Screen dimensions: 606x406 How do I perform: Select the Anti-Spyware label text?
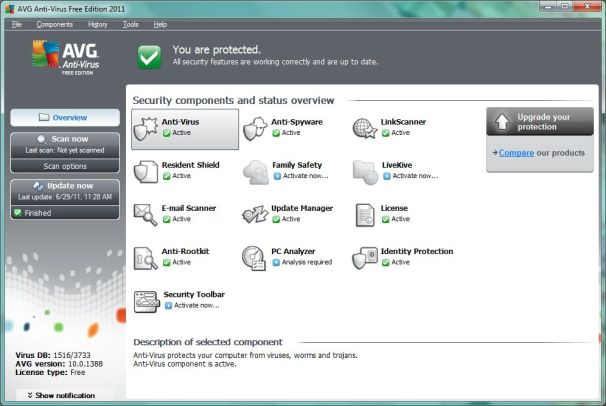[297, 122]
